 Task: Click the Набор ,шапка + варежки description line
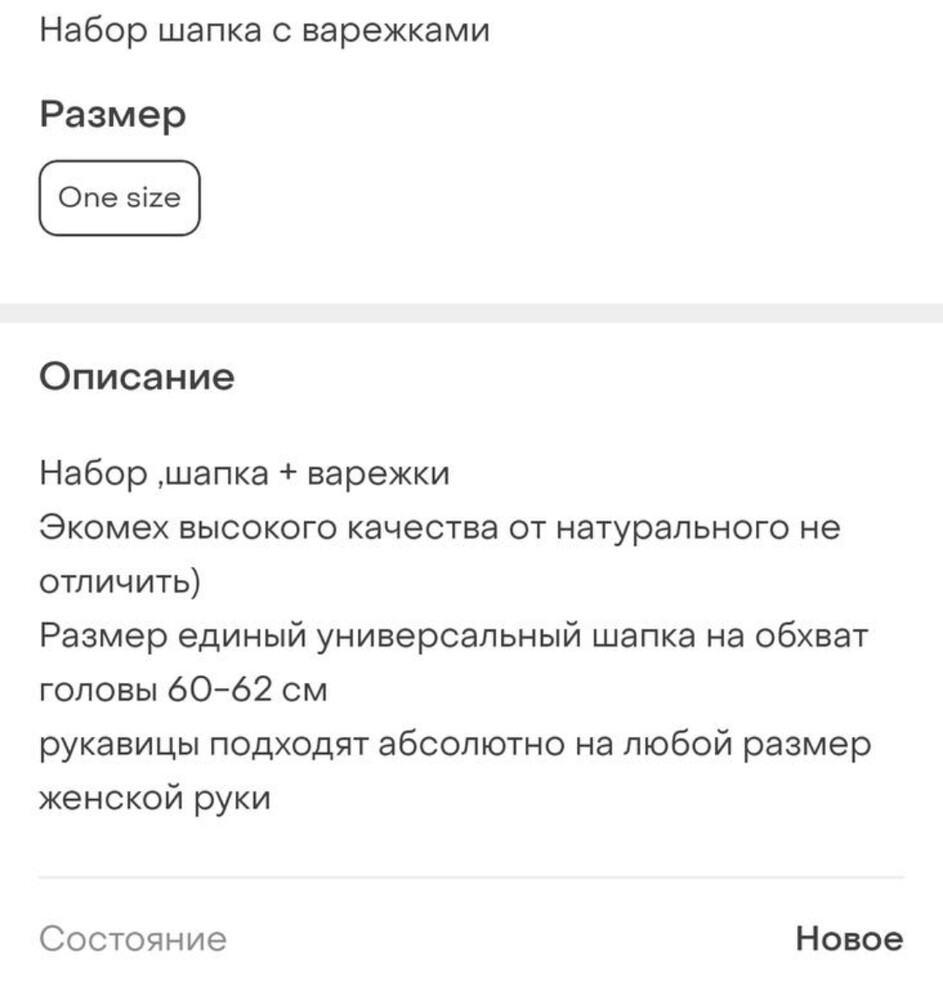pos(245,472)
